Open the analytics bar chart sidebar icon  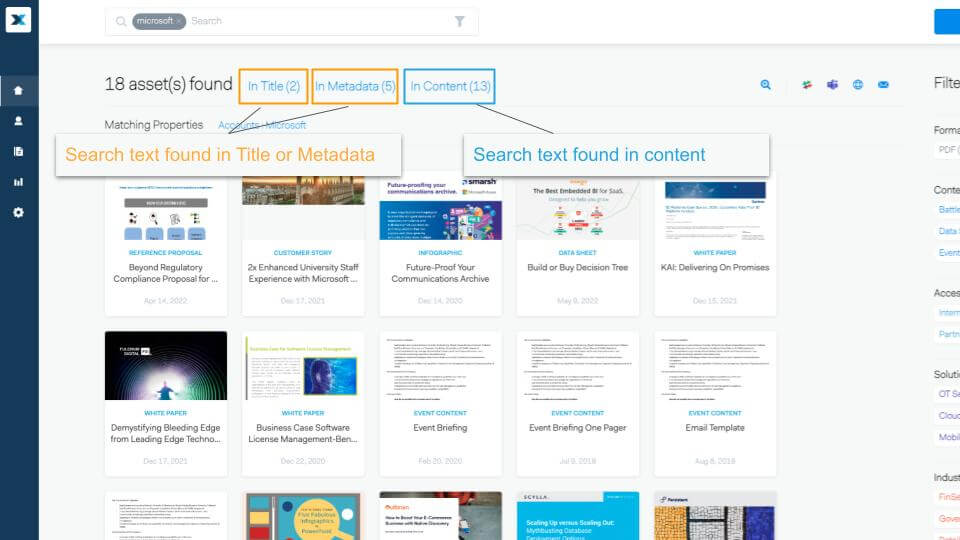pyautogui.click(x=18, y=182)
